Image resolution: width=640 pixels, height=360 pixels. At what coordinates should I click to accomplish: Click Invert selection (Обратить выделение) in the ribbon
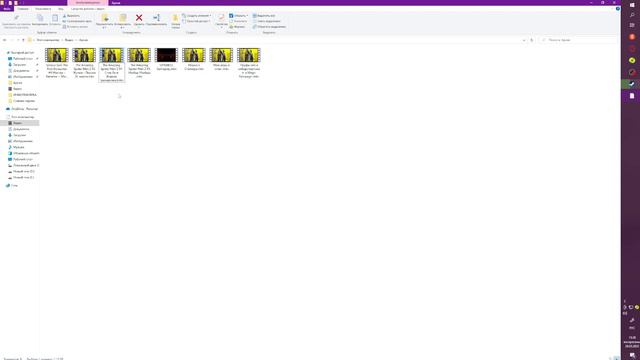pos(269,27)
